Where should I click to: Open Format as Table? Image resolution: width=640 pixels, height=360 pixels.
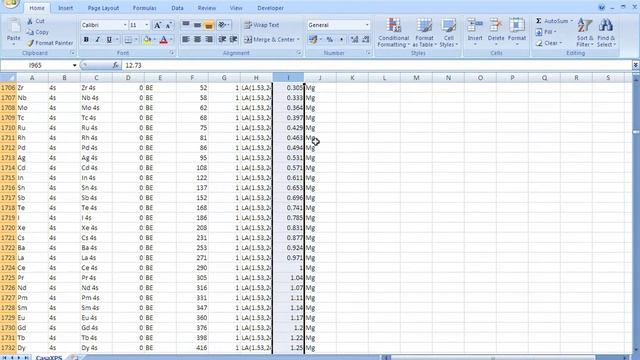424,33
